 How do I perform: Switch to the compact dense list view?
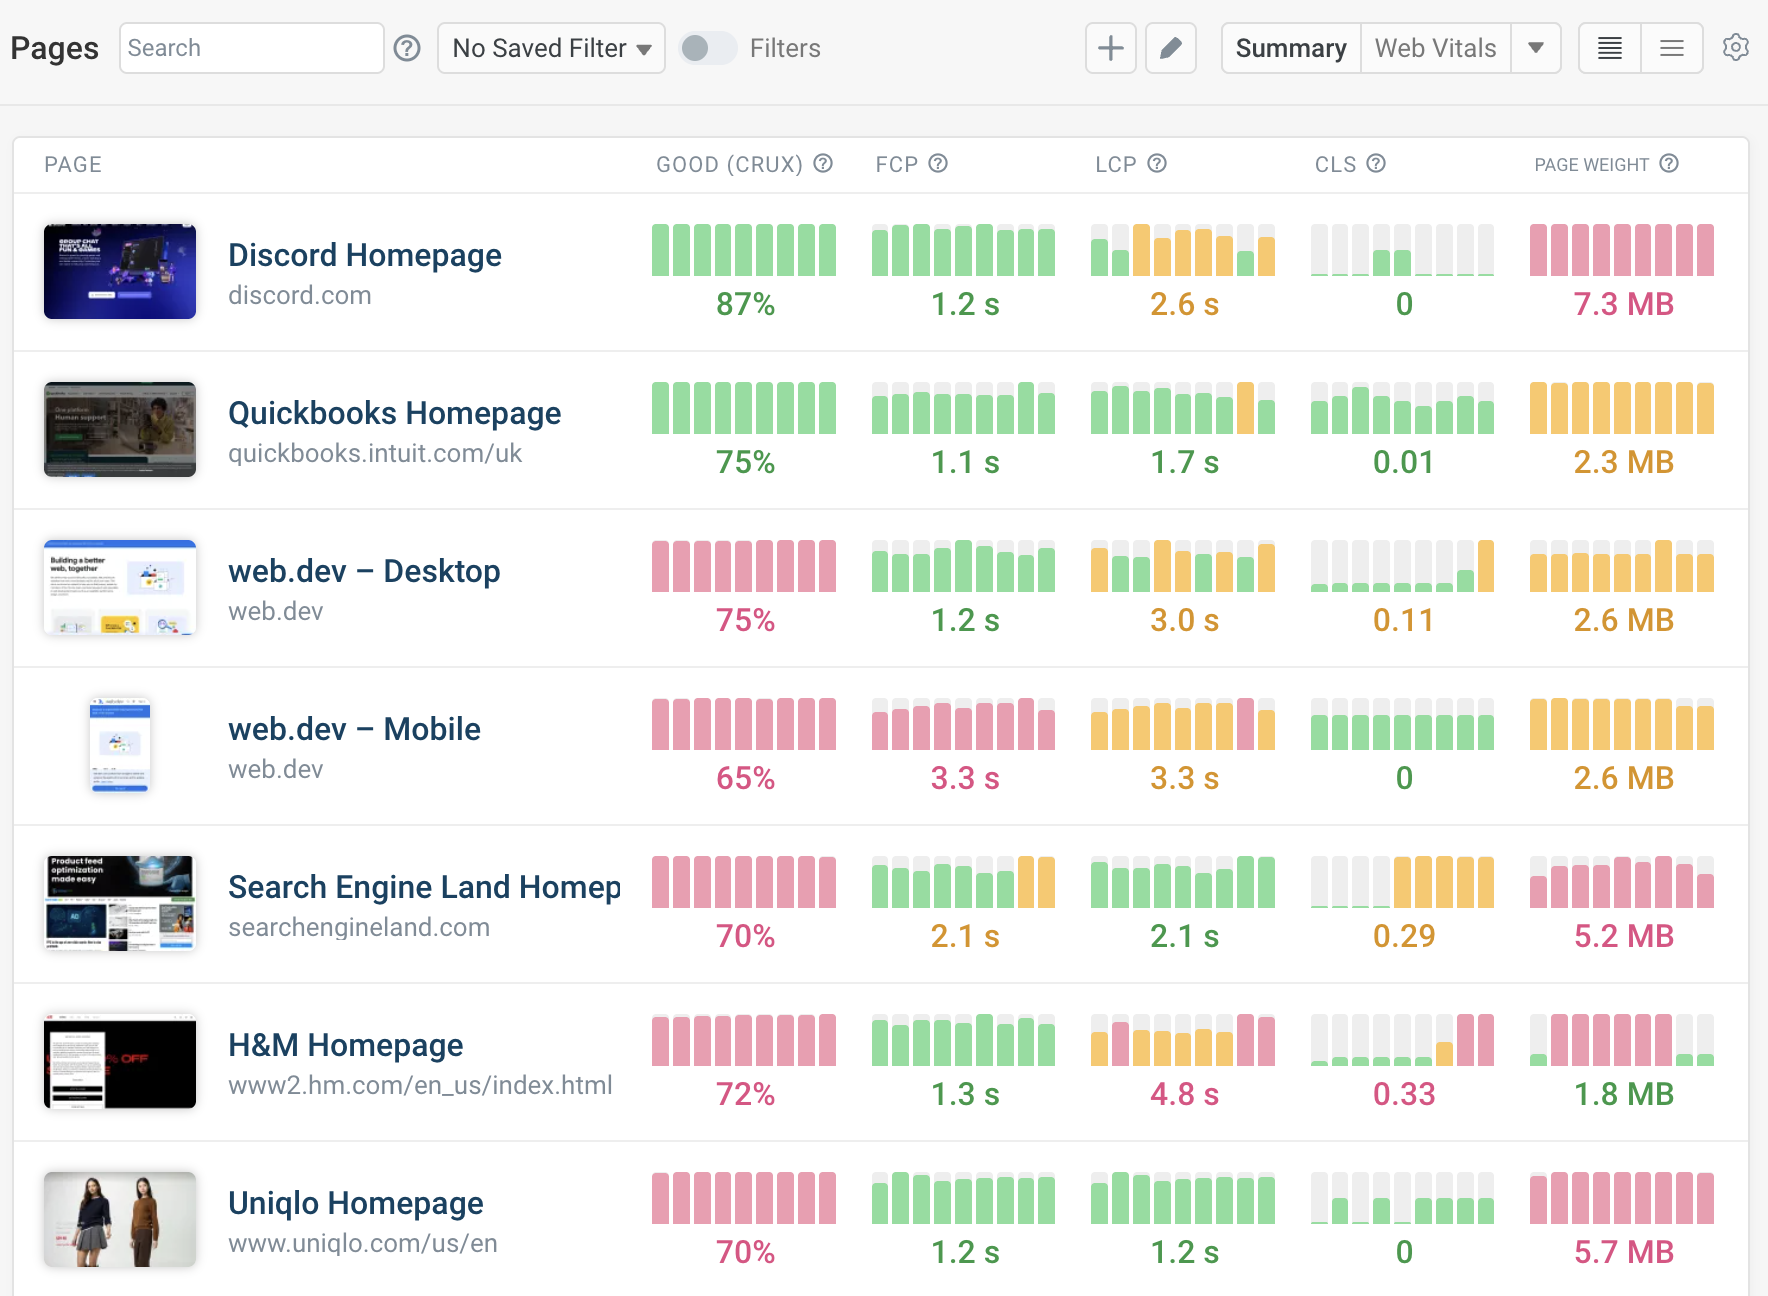click(x=1609, y=48)
